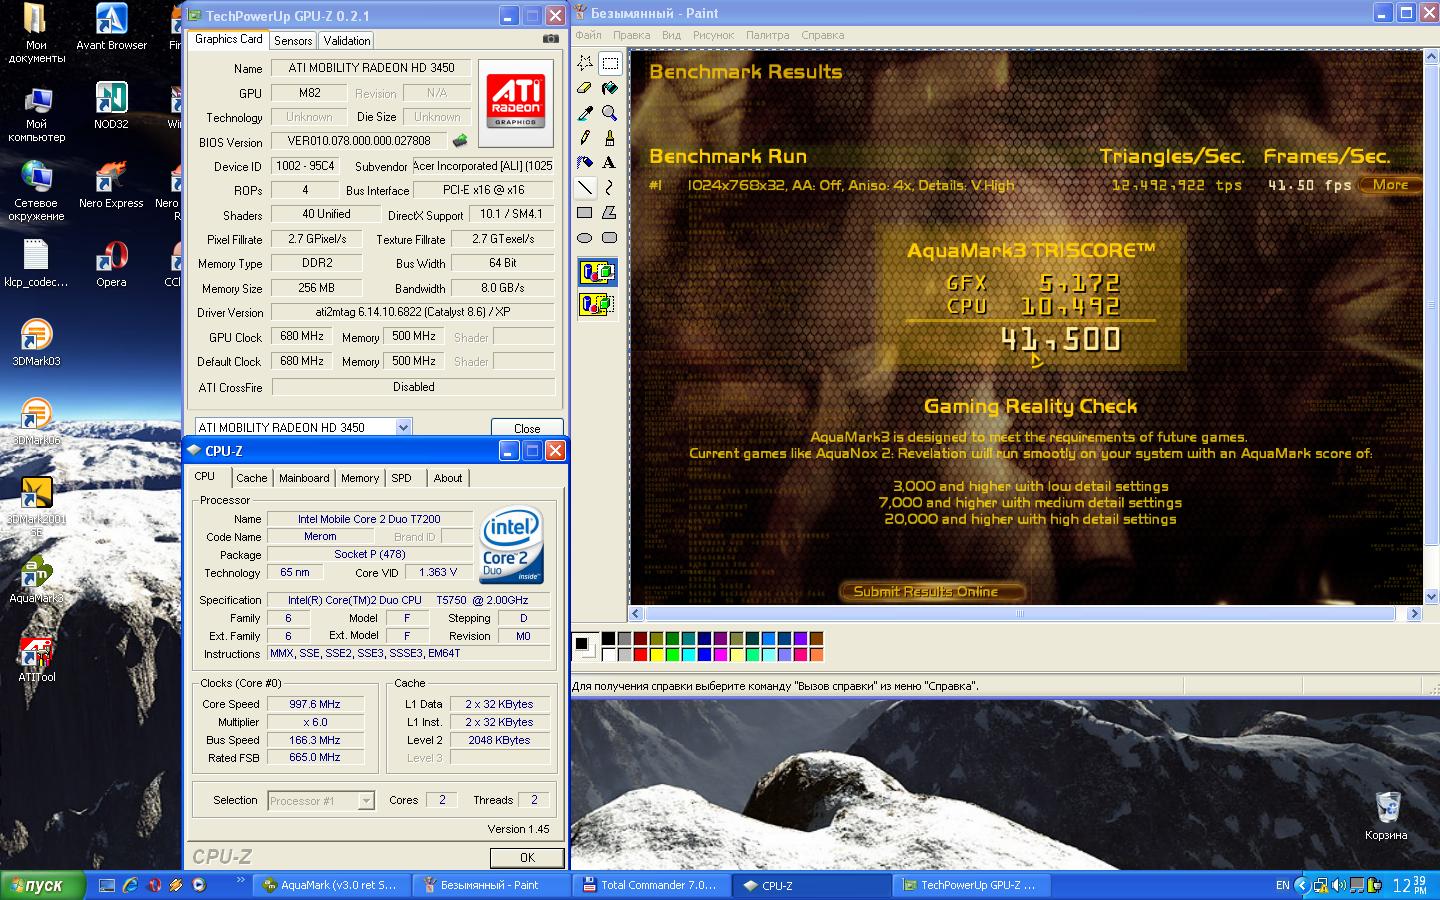Viewport: 1440px width, 900px height.
Task: Launch Internet Explorer from Quick Launch
Action: point(130,885)
